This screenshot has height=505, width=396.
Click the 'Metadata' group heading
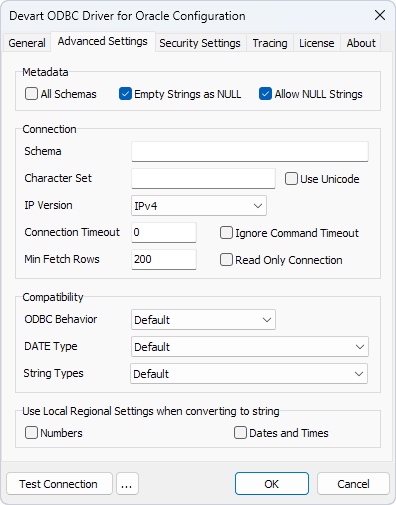(x=45, y=72)
